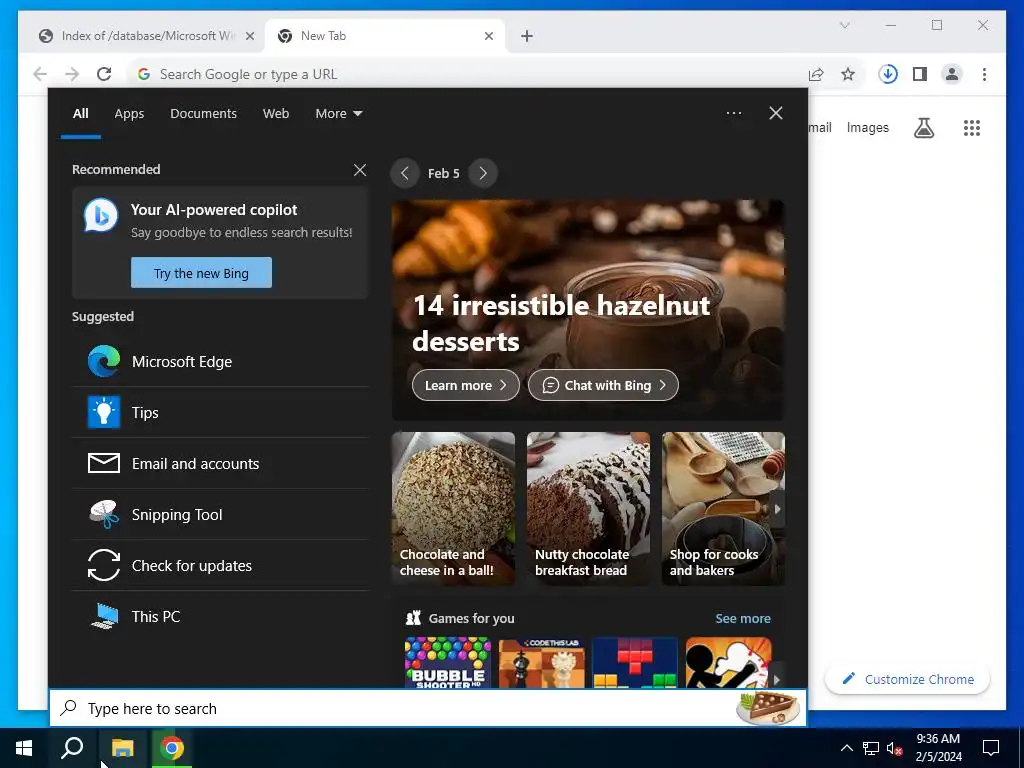Click Chat with Bing button
Screen dimensions: 1024x768
(x=603, y=385)
